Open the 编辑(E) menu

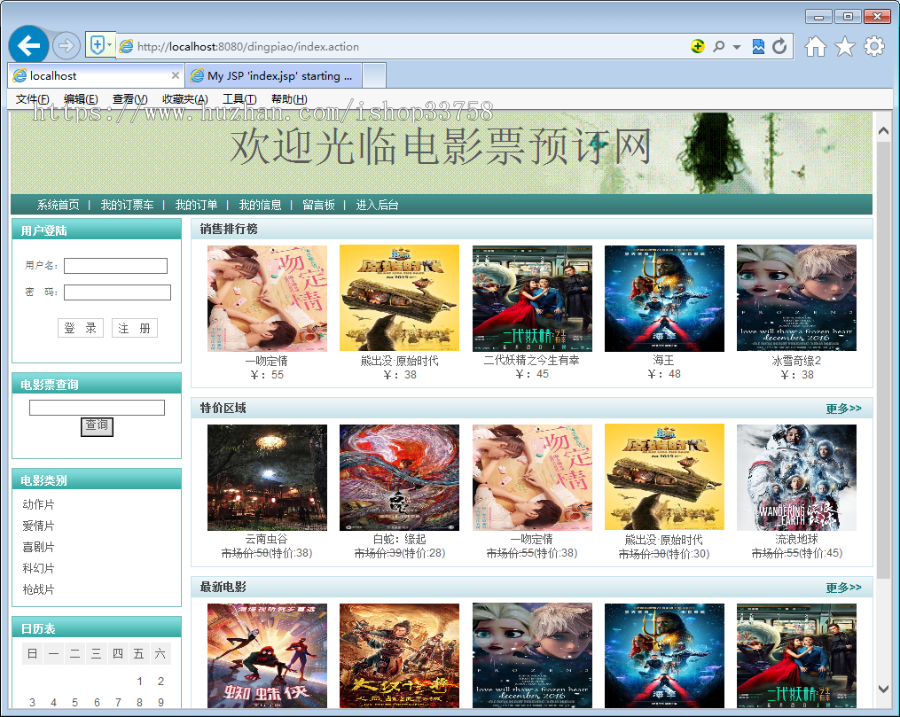[81, 99]
